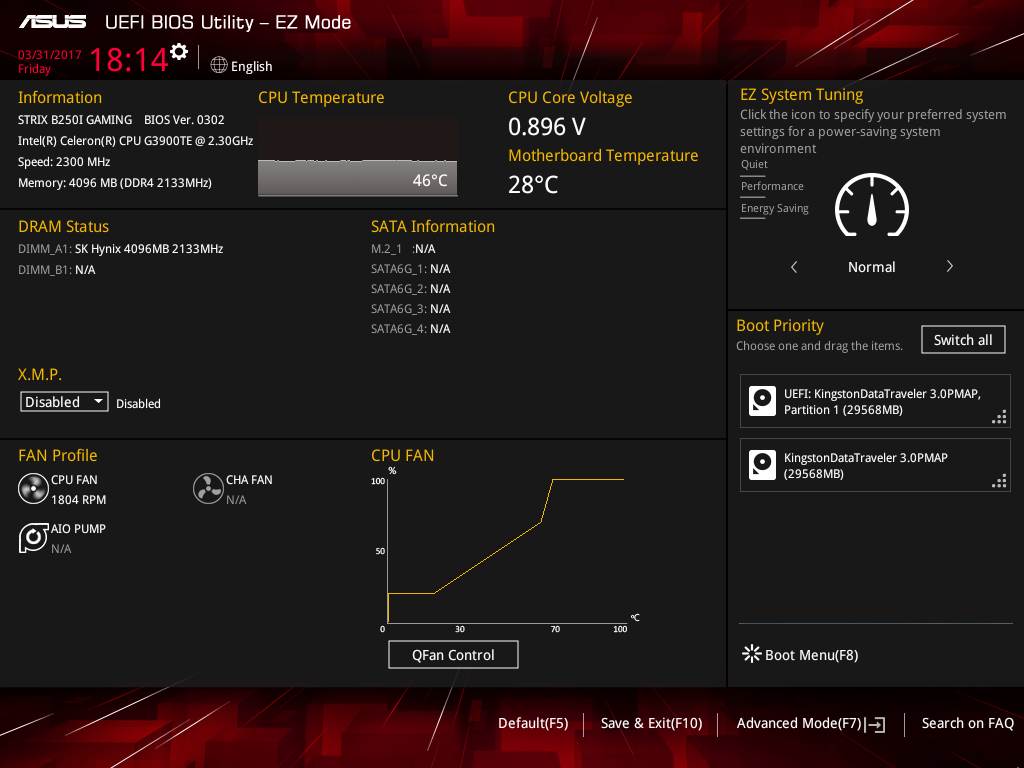The height and width of the screenshot is (768, 1024).
Task: Click the M.2_1 N/A entry
Action: (x=403, y=249)
